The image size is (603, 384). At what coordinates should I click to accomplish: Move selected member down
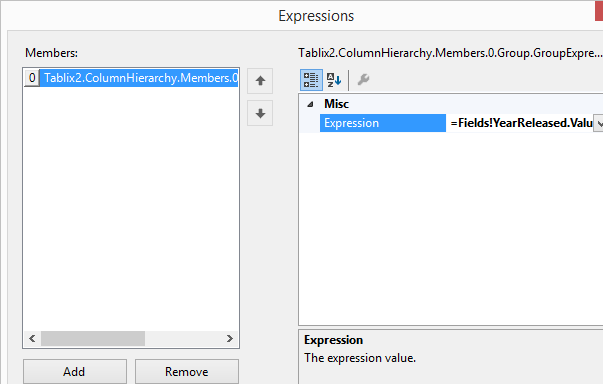pyautogui.click(x=260, y=113)
